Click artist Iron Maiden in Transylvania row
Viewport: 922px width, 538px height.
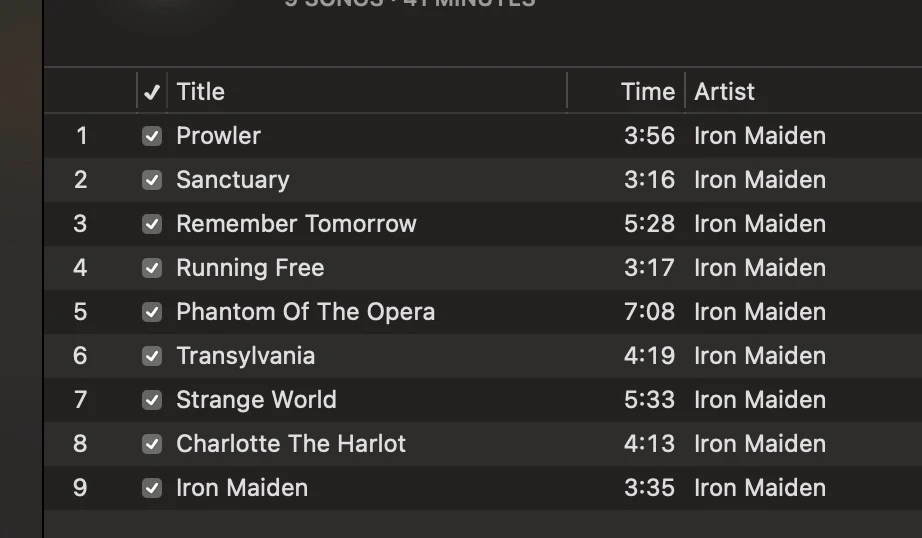(760, 356)
